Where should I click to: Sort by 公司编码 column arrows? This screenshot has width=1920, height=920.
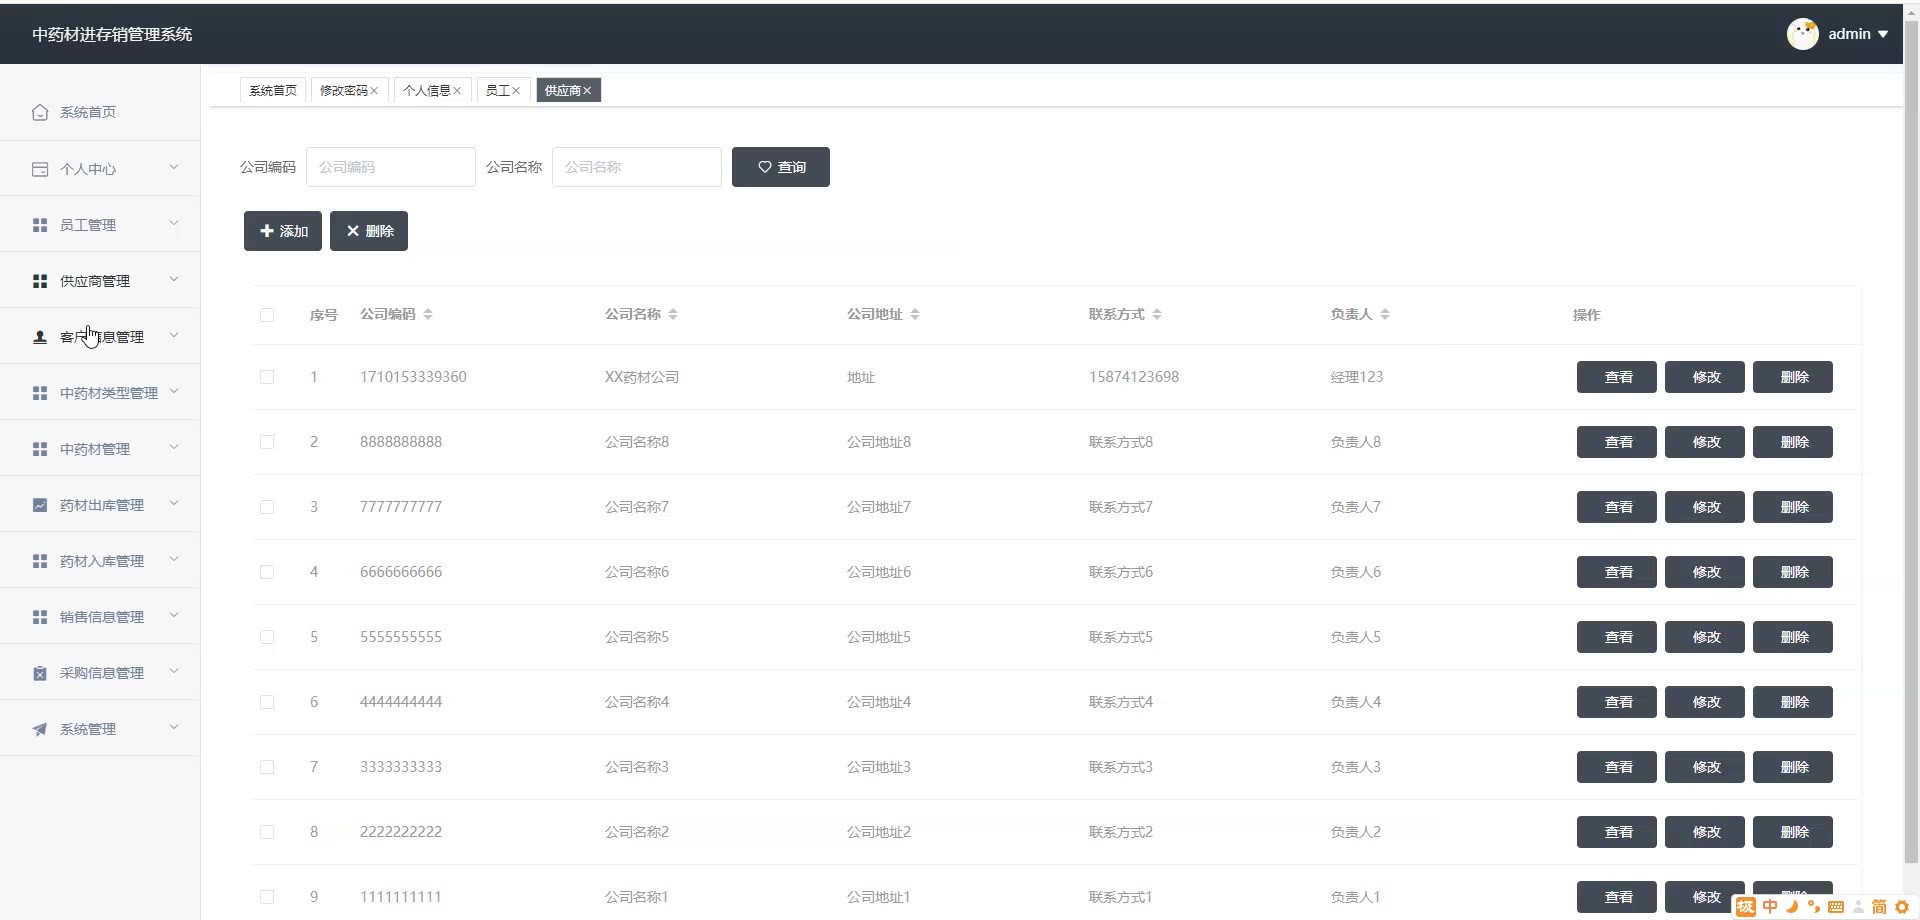(428, 314)
